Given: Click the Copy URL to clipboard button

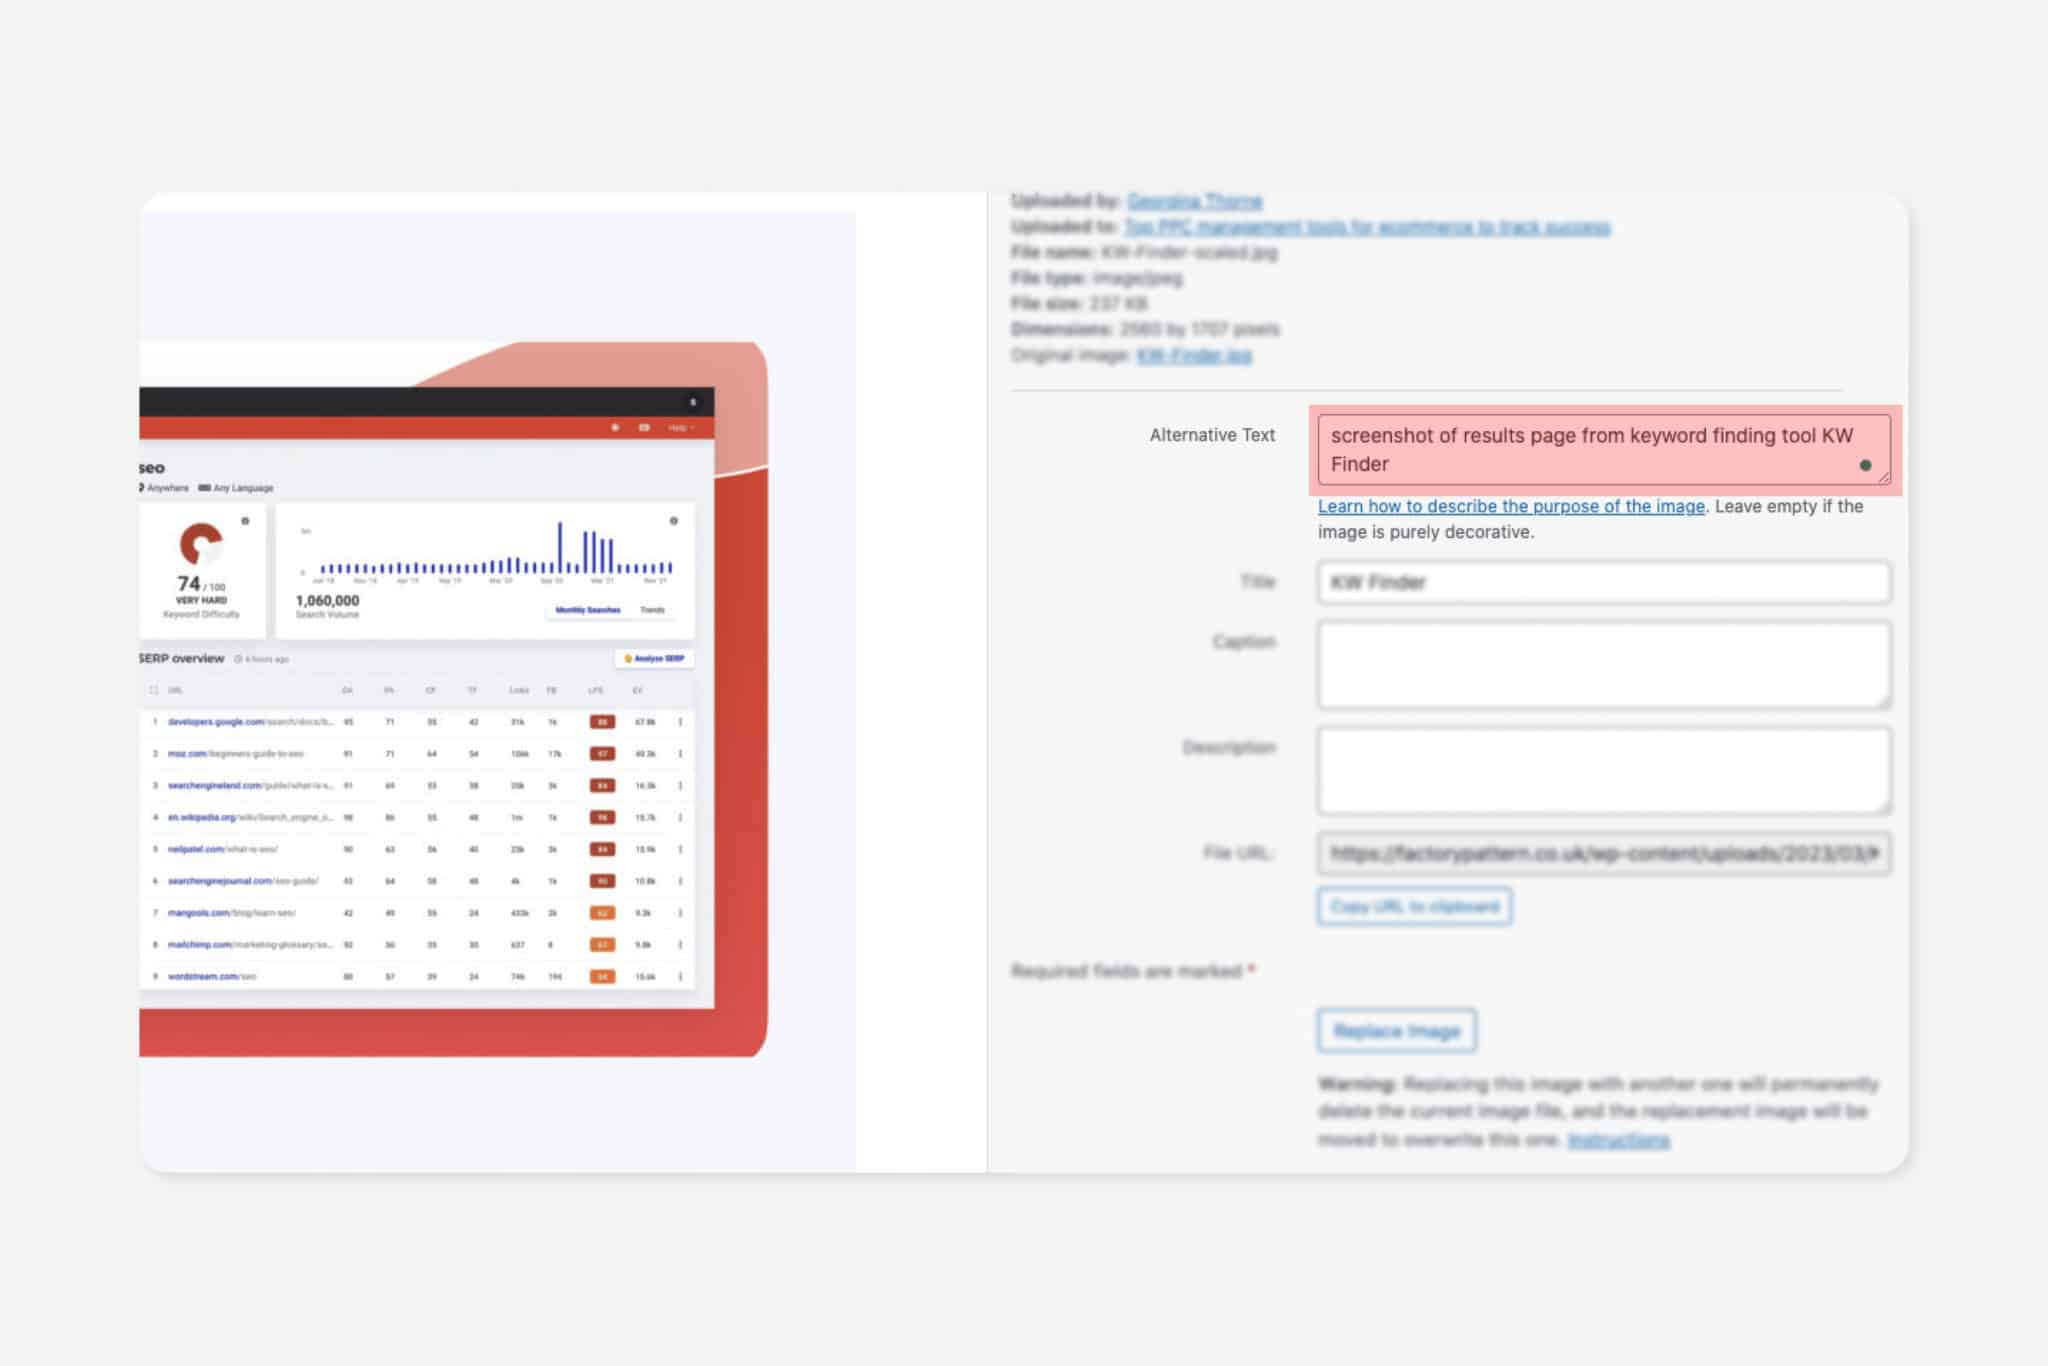Looking at the screenshot, I should click(1414, 907).
